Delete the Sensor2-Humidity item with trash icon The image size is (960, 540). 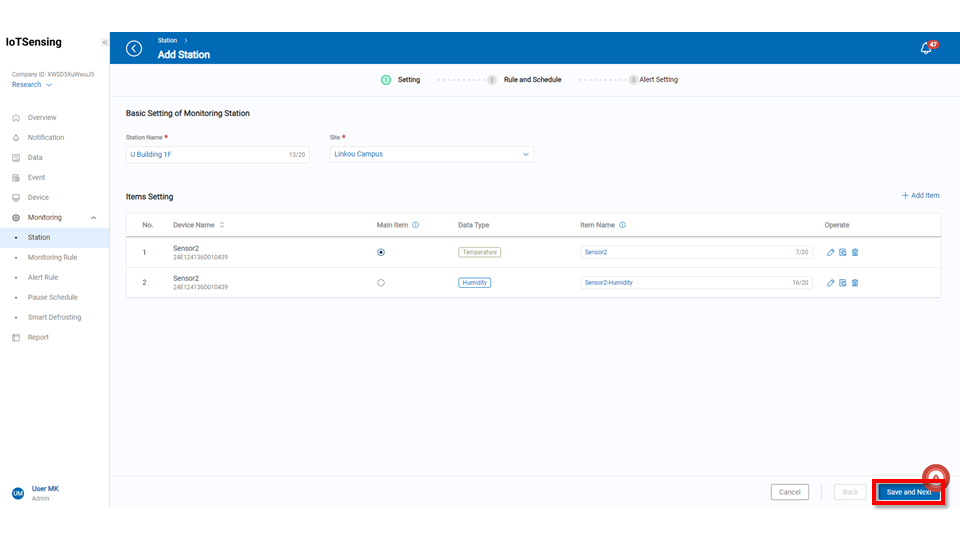(855, 283)
